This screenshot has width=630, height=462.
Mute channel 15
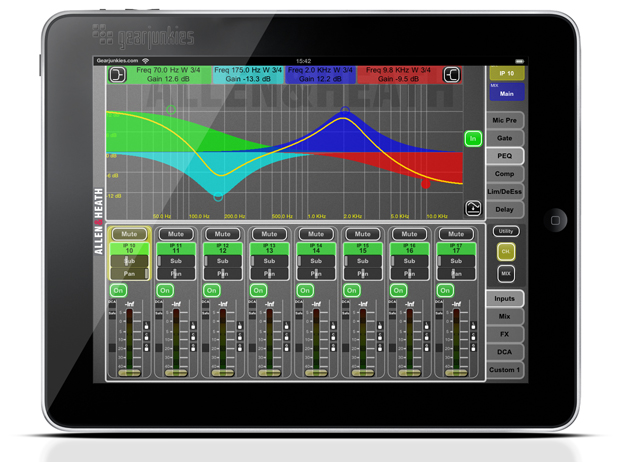click(x=362, y=234)
